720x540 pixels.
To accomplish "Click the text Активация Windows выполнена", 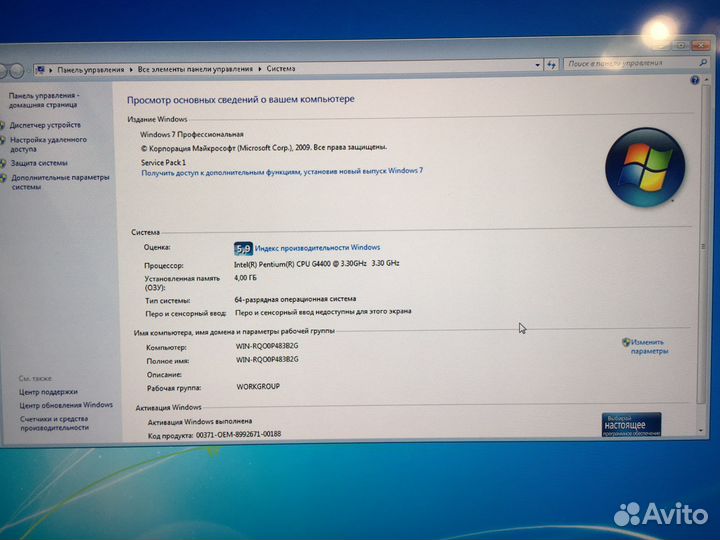I will 200,421.
